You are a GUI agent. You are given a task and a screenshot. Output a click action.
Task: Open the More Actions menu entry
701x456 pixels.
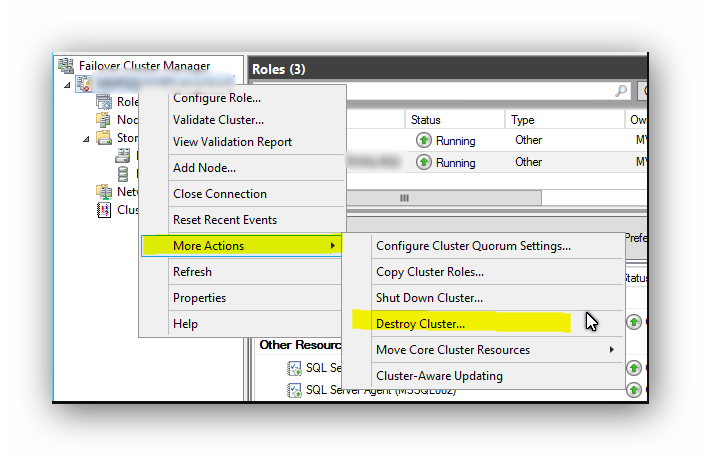pyautogui.click(x=241, y=245)
